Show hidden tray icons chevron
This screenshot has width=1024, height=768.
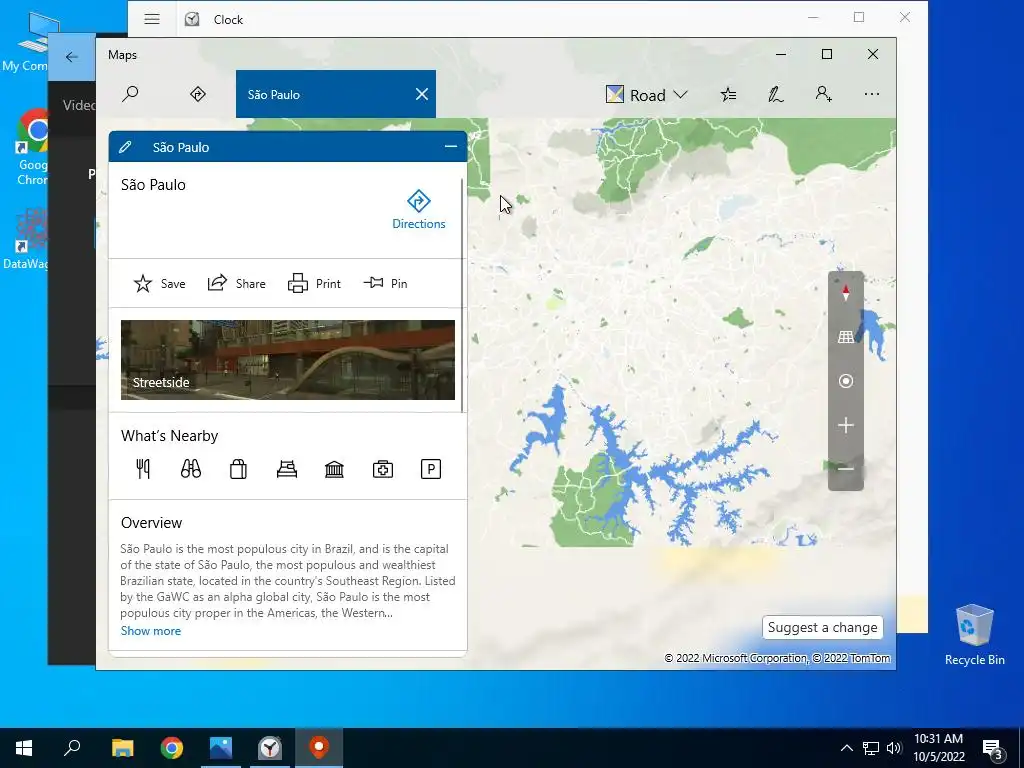click(846, 748)
